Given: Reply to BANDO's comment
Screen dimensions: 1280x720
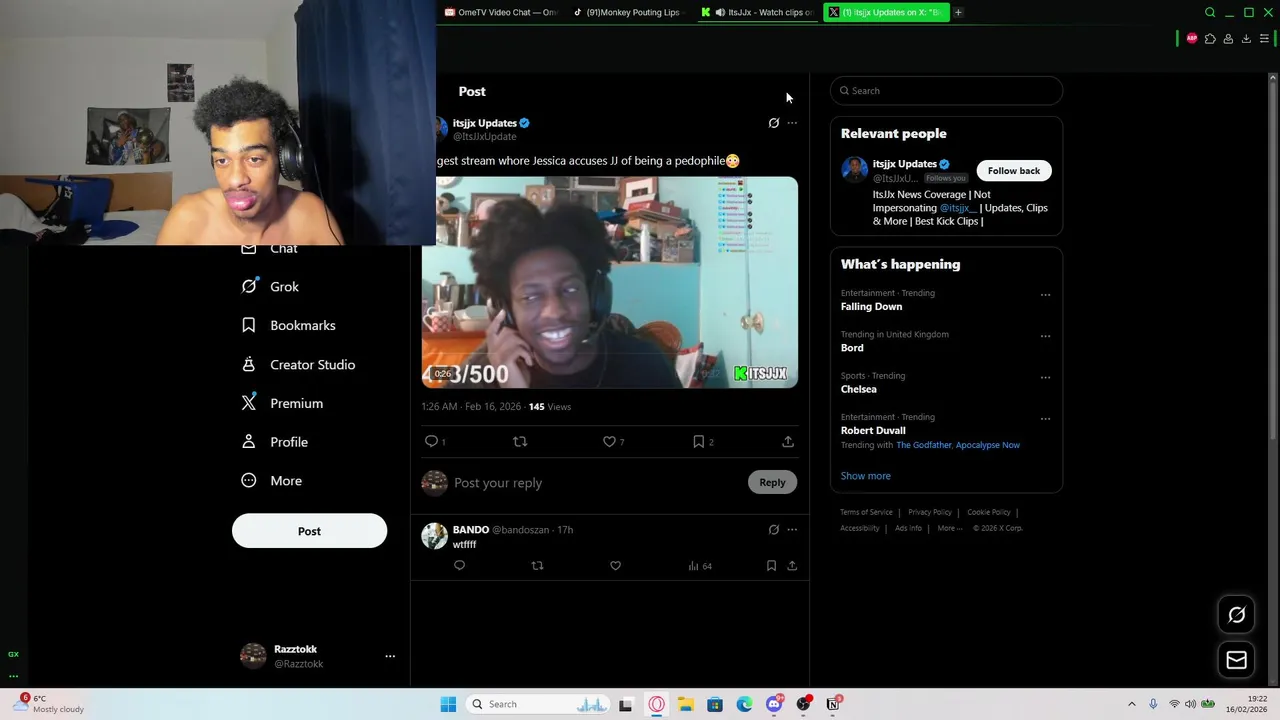Looking at the screenshot, I should click(x=460, y=566).
